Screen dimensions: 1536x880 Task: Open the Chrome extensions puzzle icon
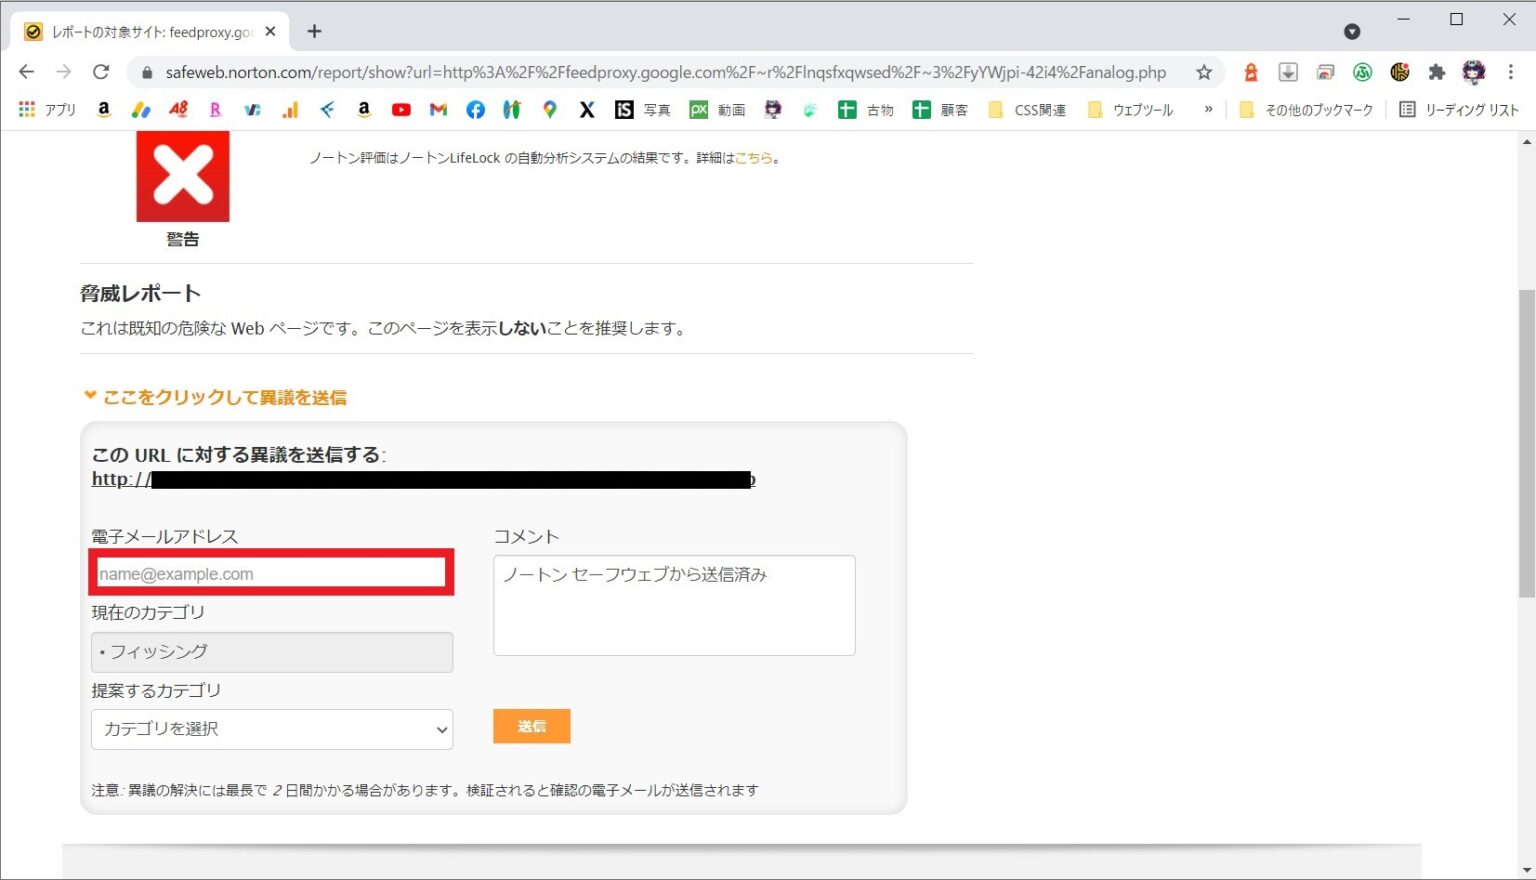1437,72
